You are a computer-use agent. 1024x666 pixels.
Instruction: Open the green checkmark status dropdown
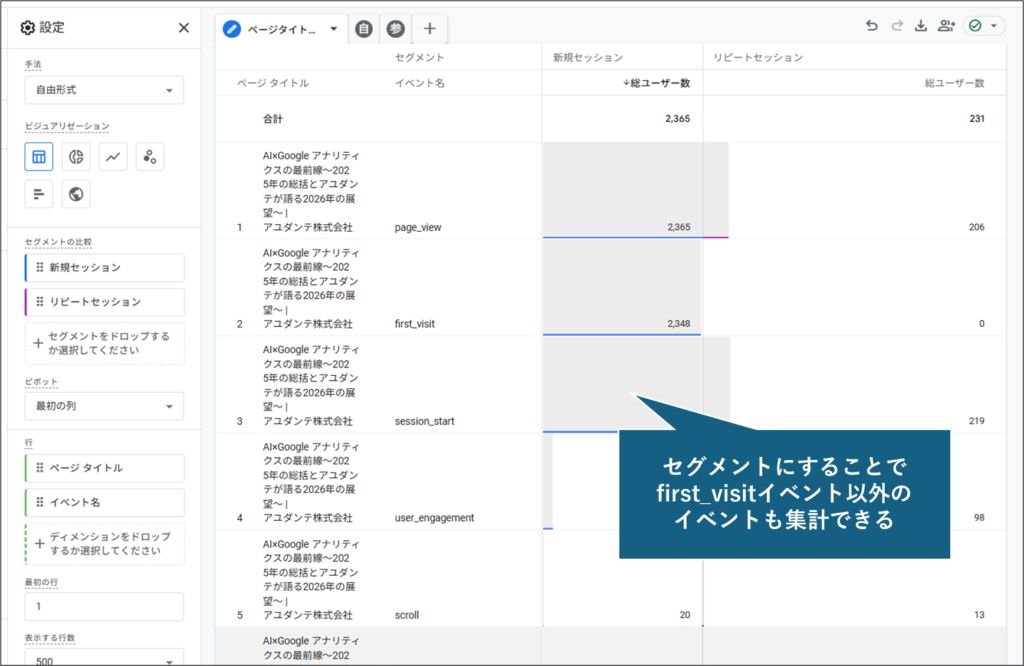(984, 27)
